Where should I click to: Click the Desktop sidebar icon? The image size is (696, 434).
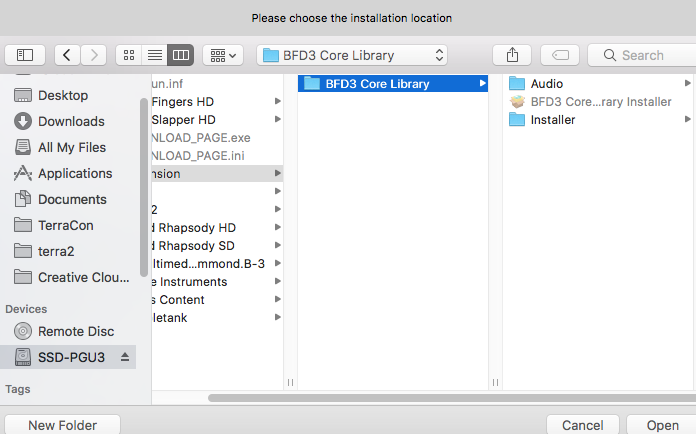tap(23, 95)
